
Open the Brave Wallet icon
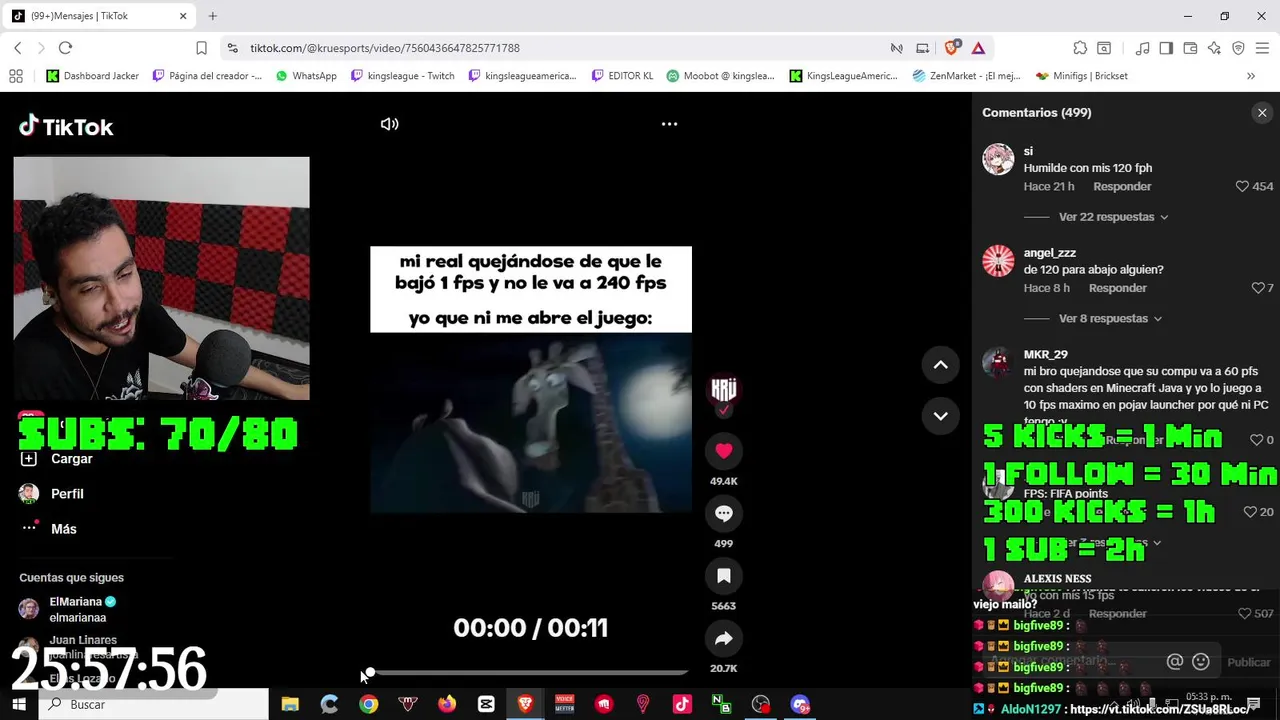point(1190,48)
